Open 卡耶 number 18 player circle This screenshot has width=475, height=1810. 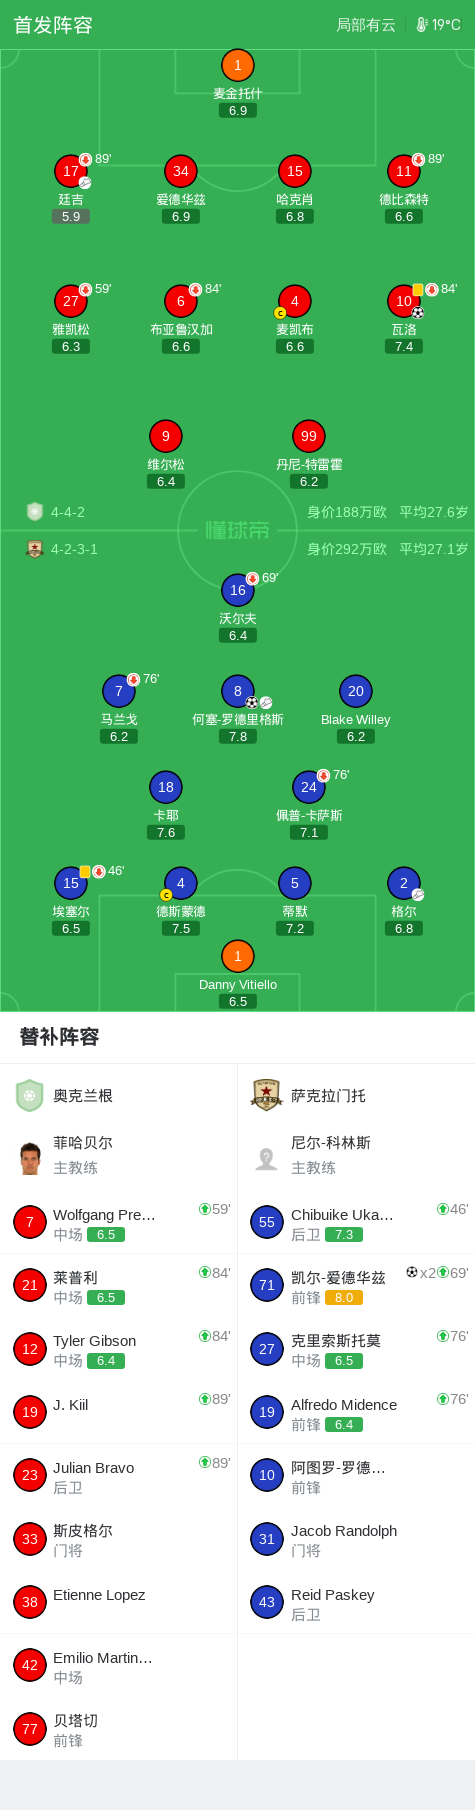(166, 787)
